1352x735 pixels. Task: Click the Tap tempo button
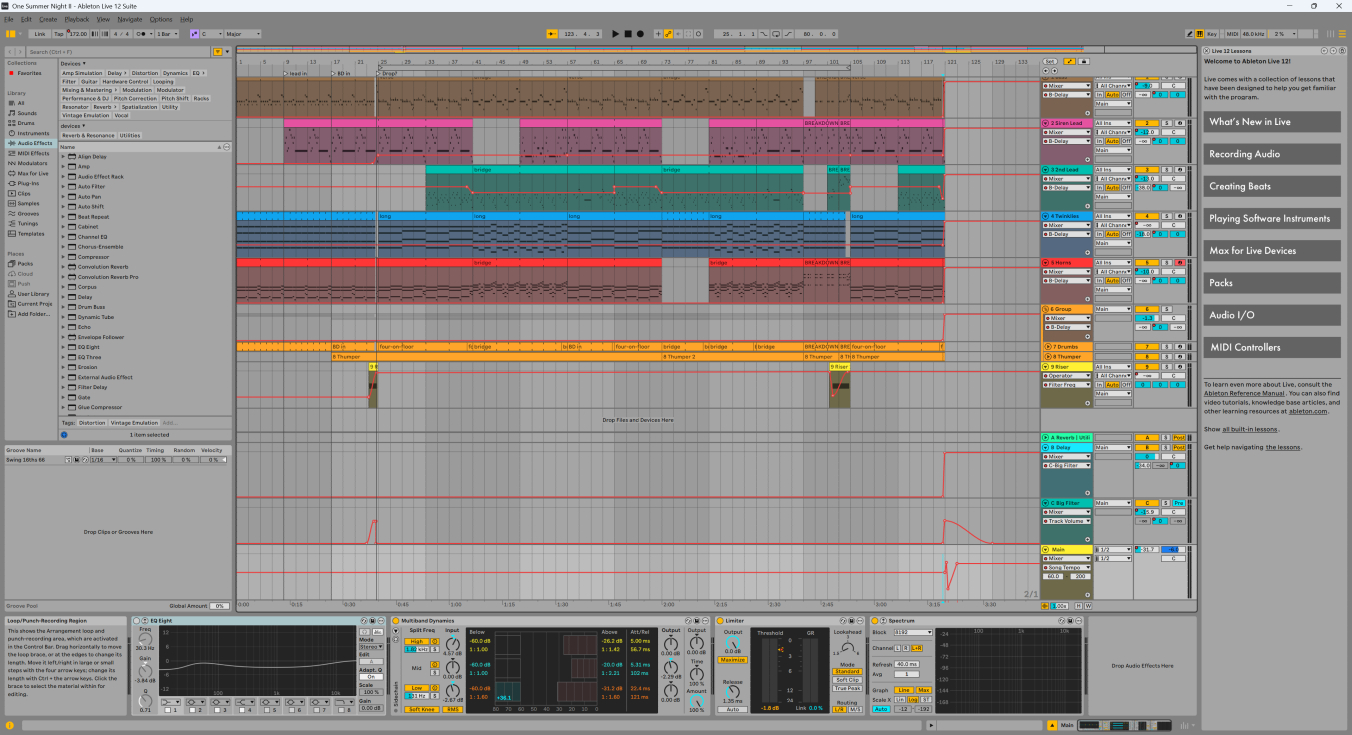coord(58,34)
